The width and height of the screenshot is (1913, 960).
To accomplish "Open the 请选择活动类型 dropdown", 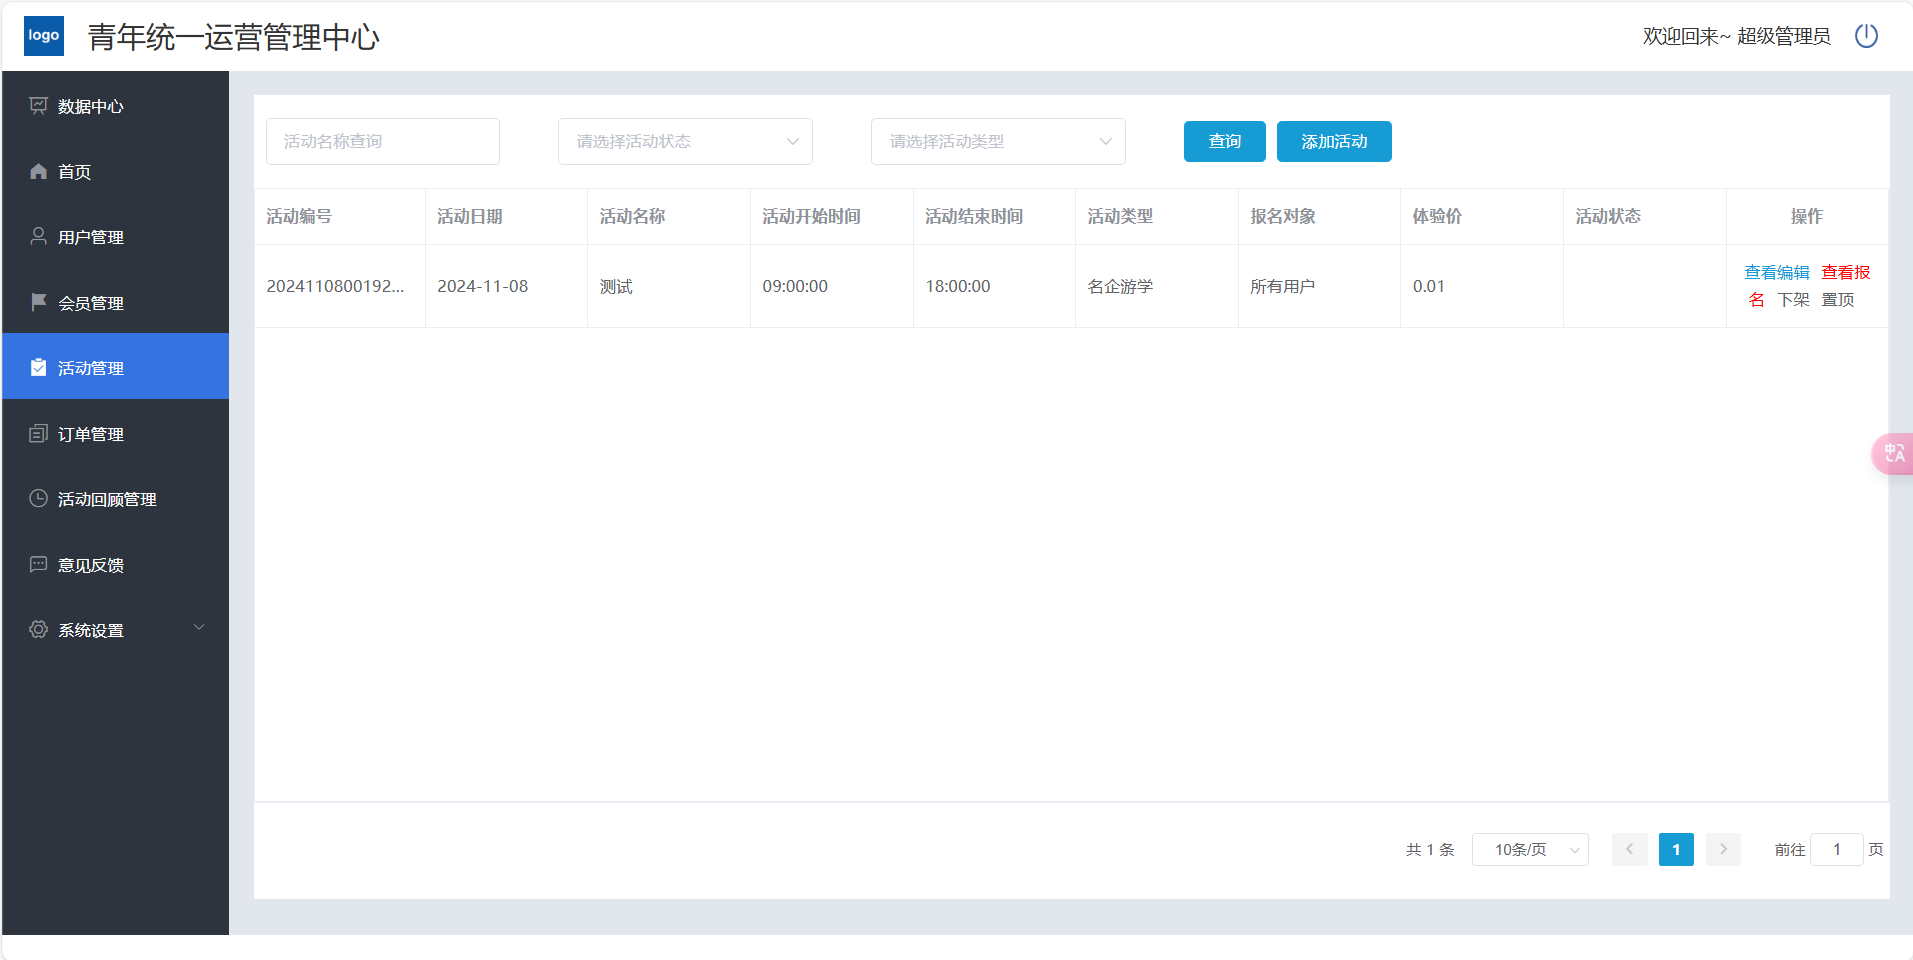I will 998,141.
